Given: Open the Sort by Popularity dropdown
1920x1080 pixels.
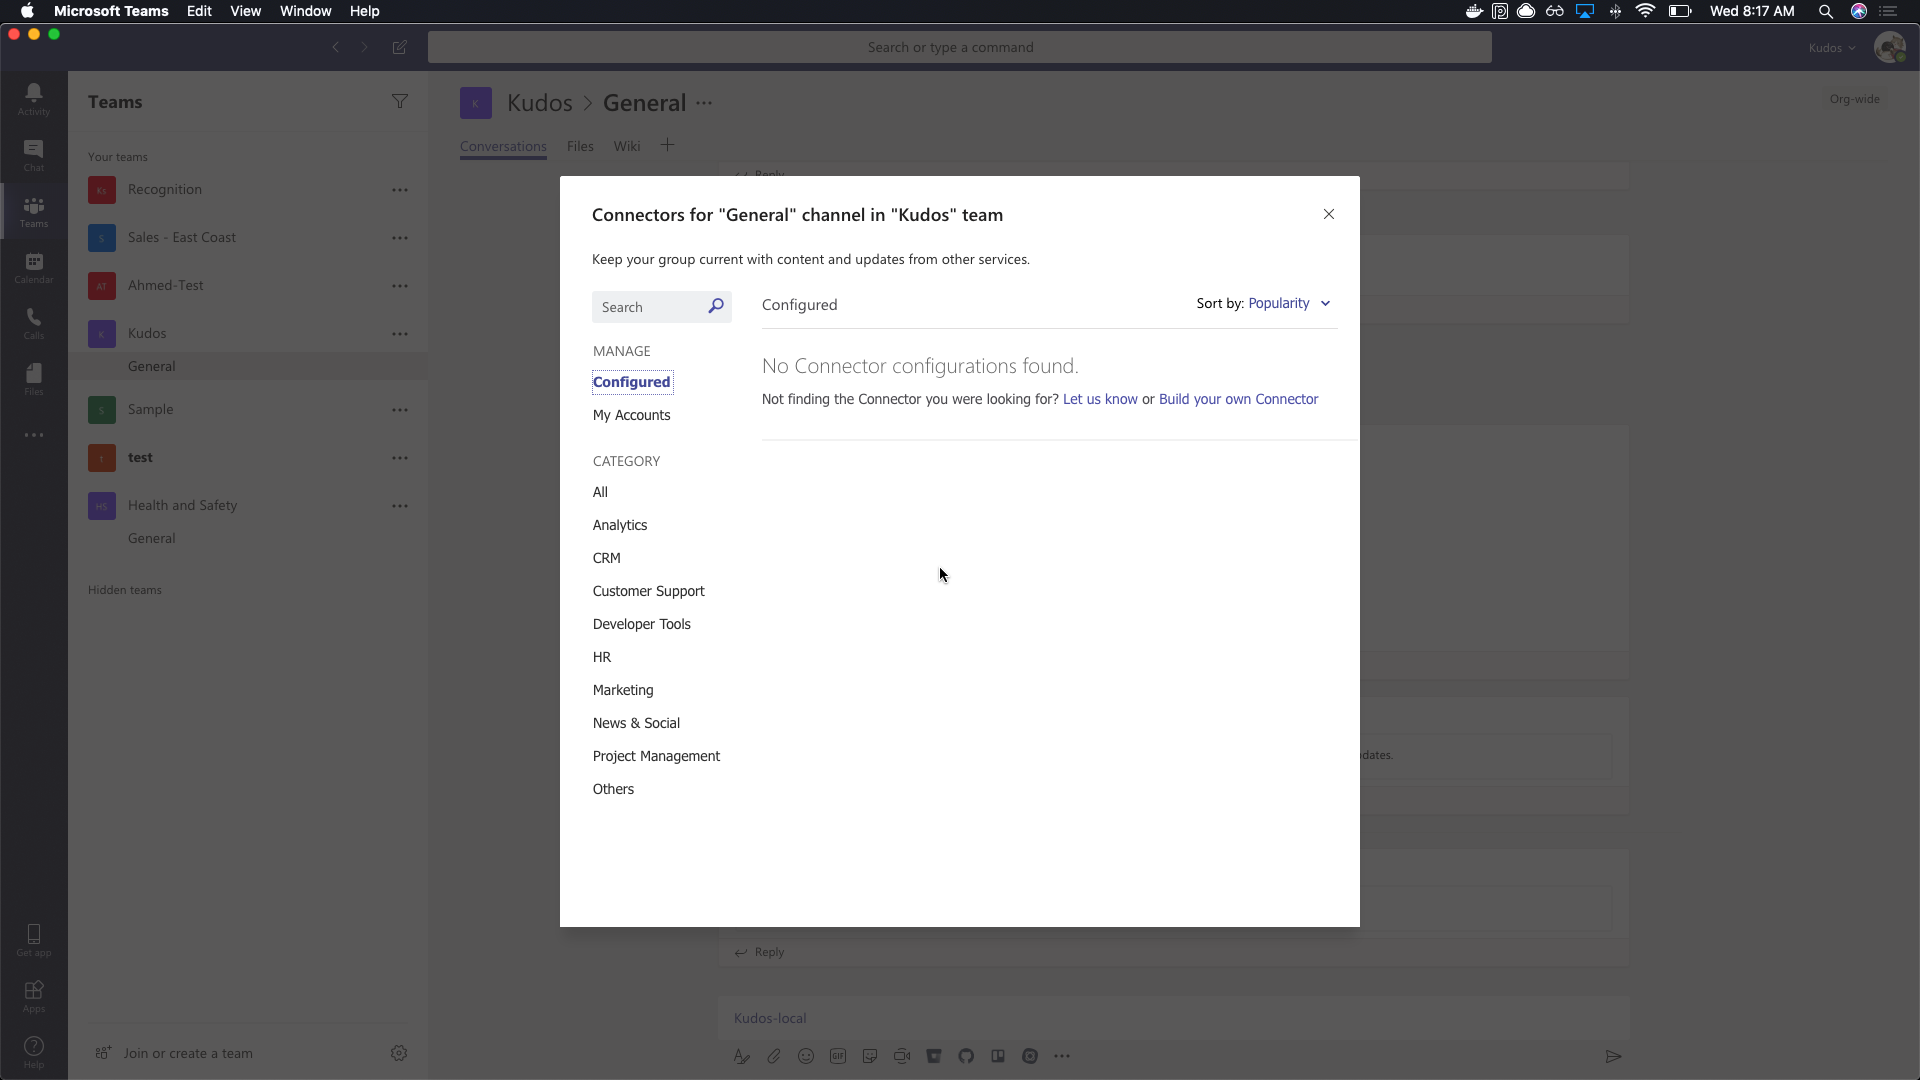Looking at the screenshot, I should [x=1290, y=303].
